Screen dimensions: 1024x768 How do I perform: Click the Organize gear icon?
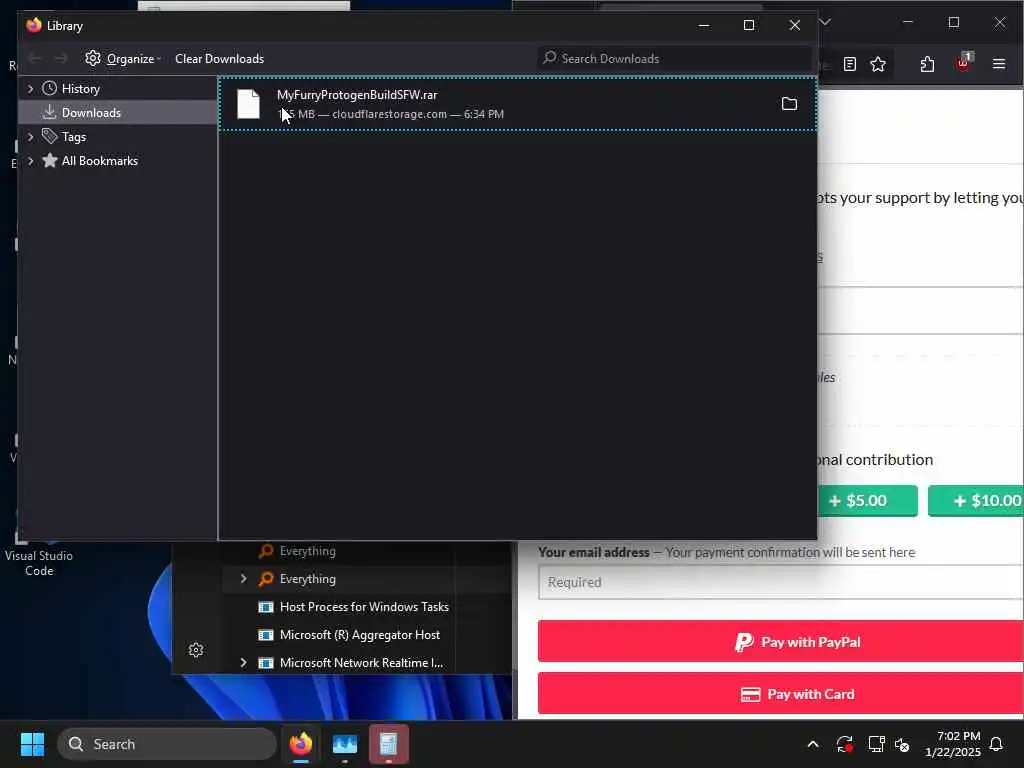tap(93, 58)
